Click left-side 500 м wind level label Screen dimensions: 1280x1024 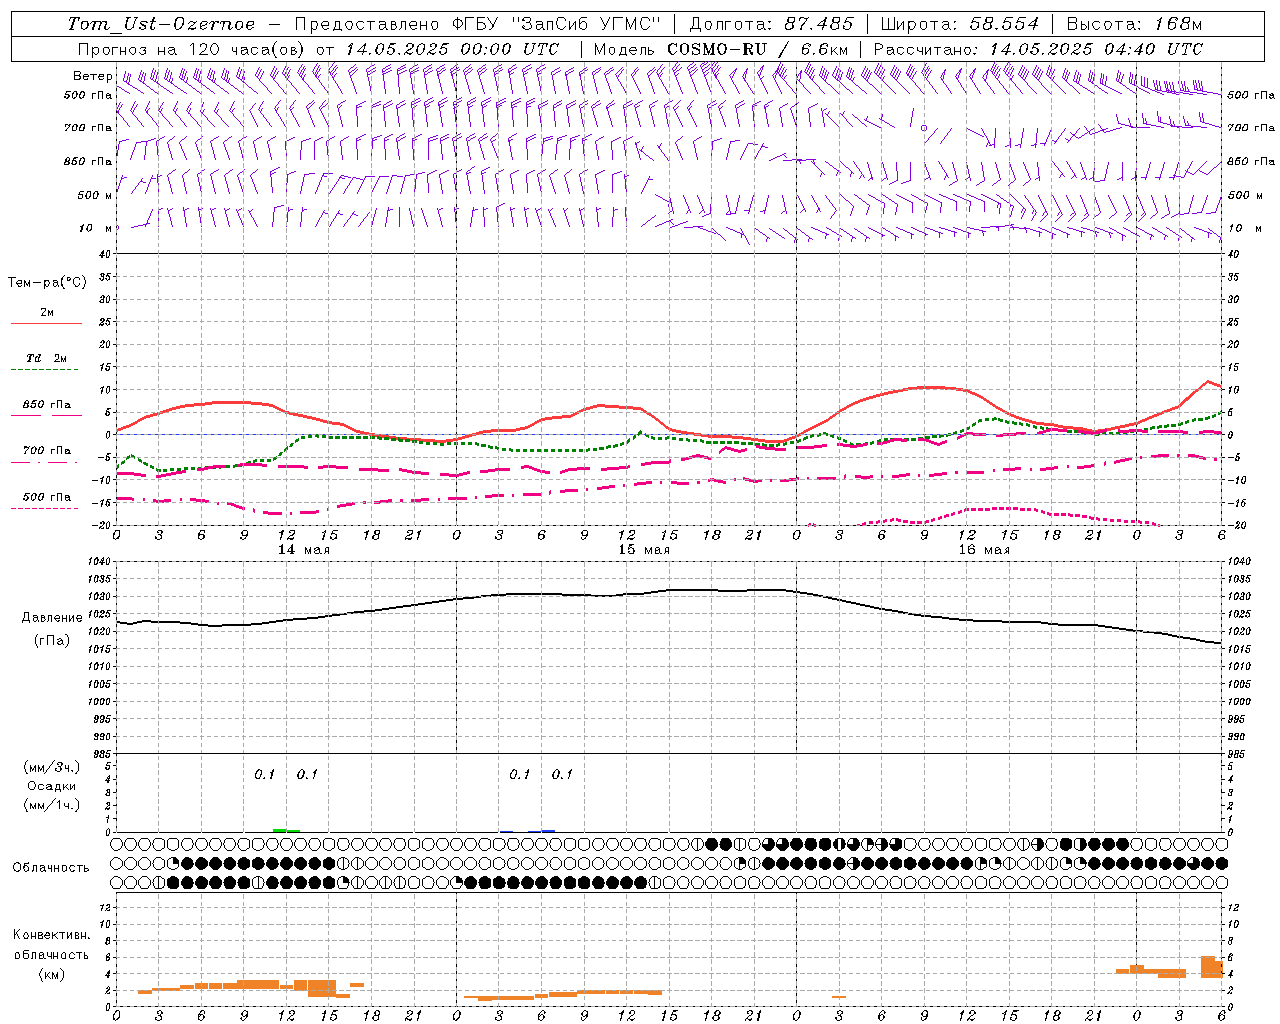(95, 195)
